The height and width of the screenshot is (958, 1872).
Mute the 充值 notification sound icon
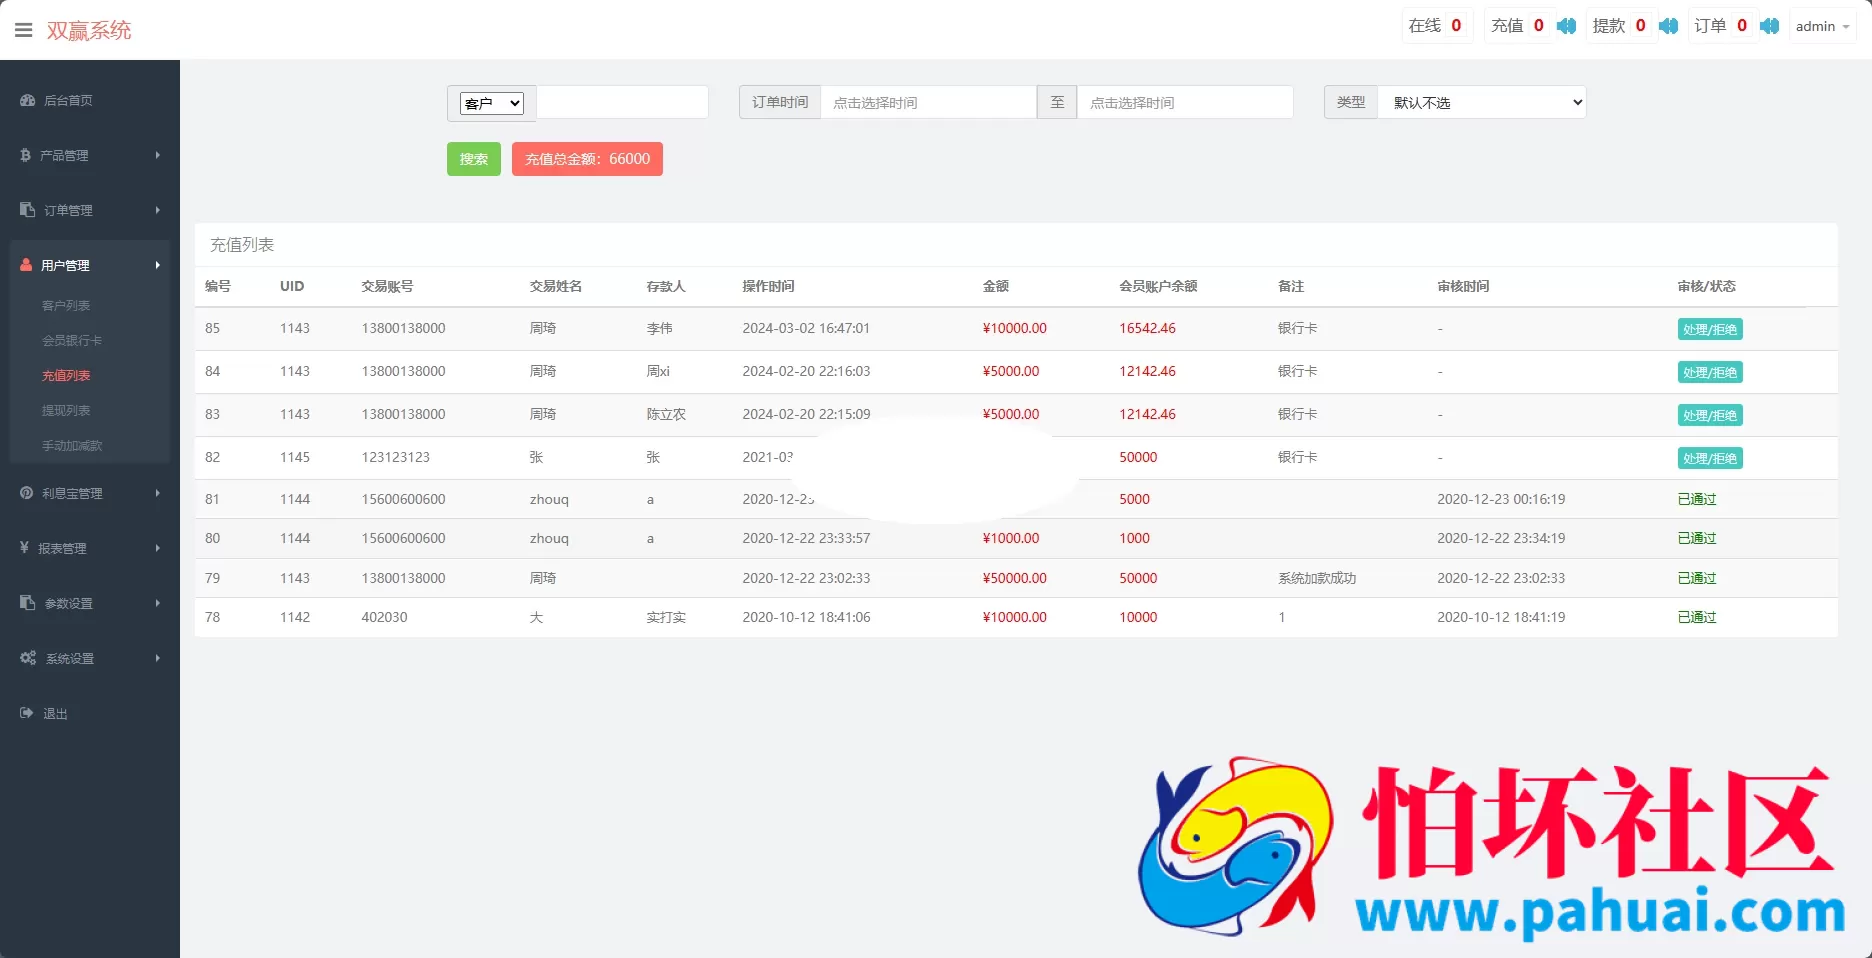[x=1566, y=26]
